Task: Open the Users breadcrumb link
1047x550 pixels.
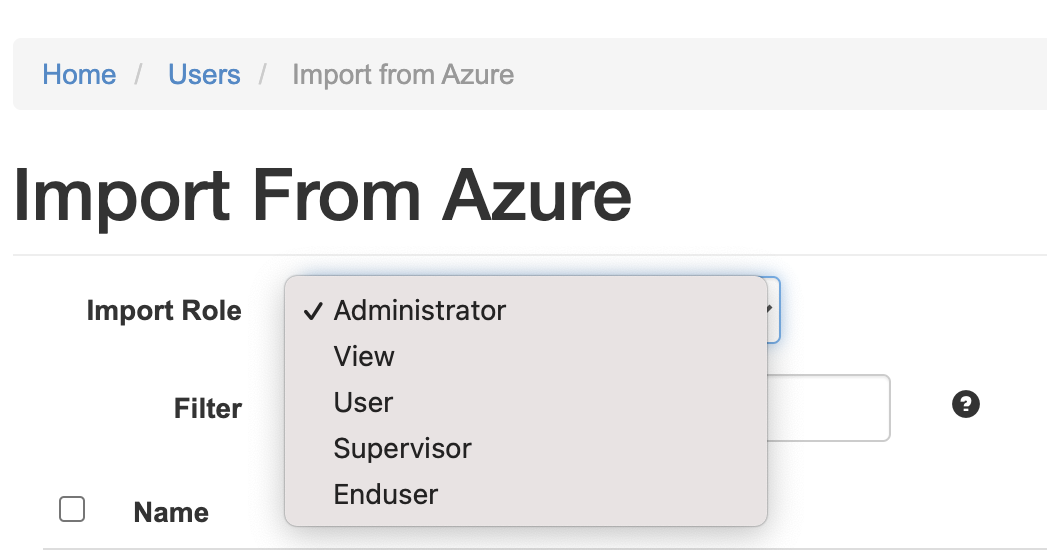Action: 204,75
